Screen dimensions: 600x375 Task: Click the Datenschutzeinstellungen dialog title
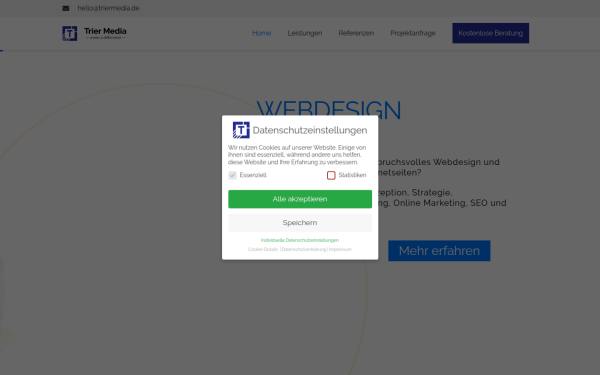tap(310, 130)
